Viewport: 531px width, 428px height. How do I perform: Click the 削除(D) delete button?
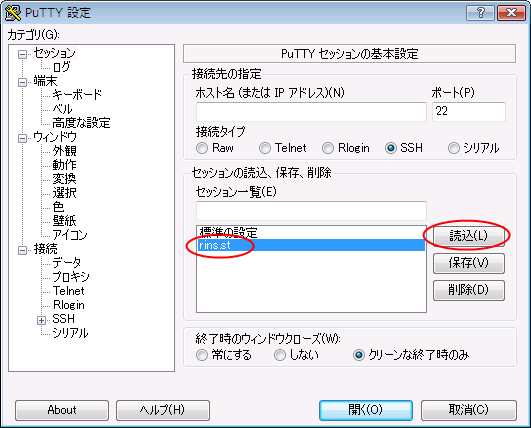click(469, 290)
